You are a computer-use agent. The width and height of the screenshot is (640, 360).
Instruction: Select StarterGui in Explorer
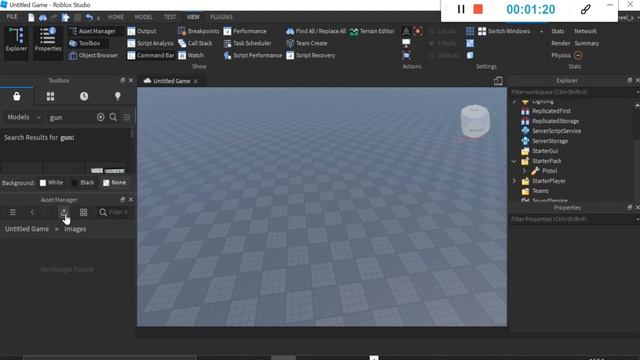click(545, 151)
